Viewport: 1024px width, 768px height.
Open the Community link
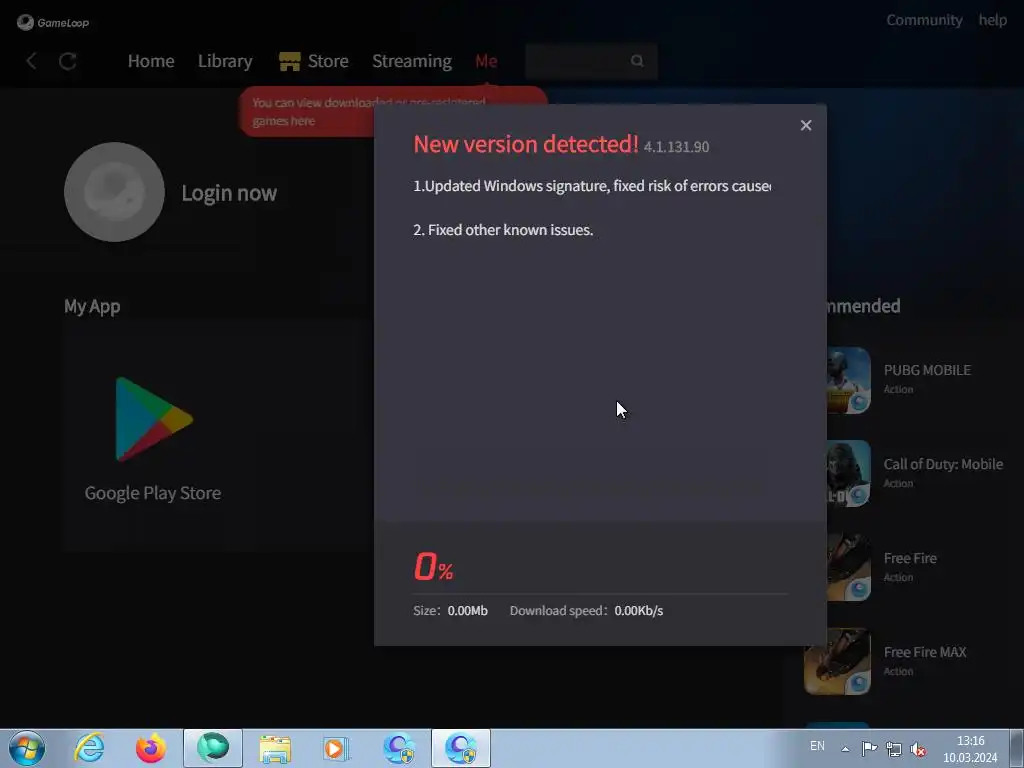(924, 20)
